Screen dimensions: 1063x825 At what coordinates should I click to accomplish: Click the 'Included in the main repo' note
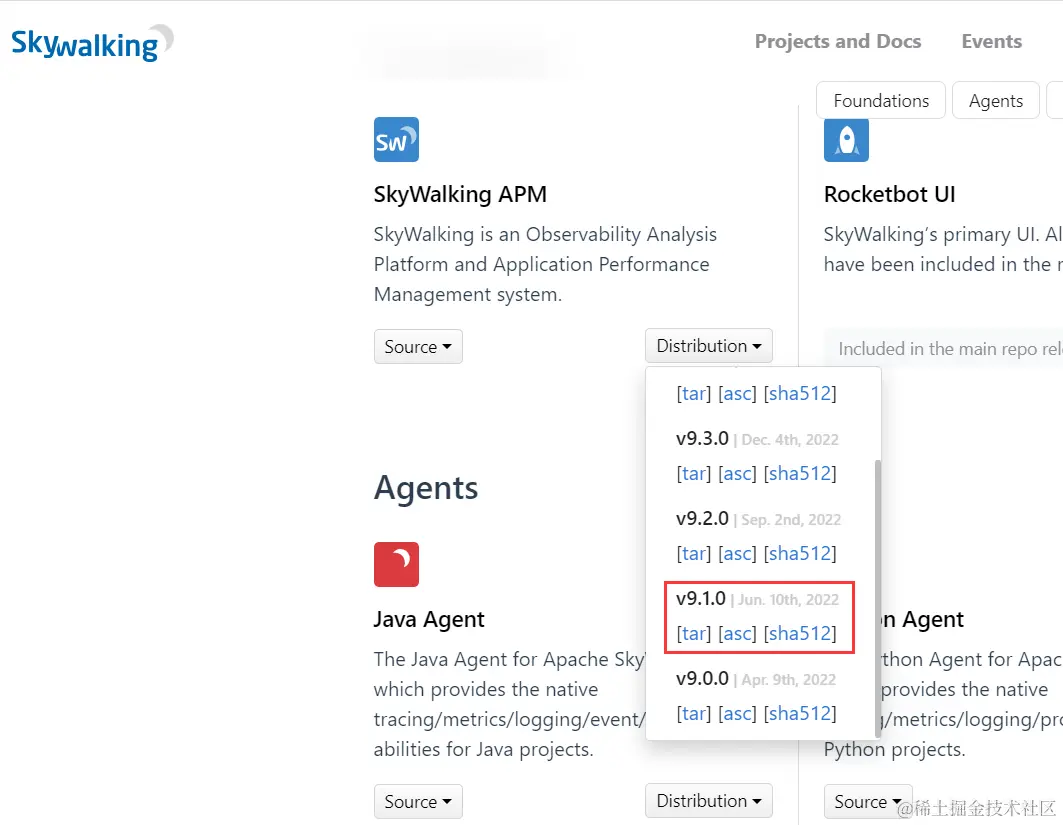[943, 348]
